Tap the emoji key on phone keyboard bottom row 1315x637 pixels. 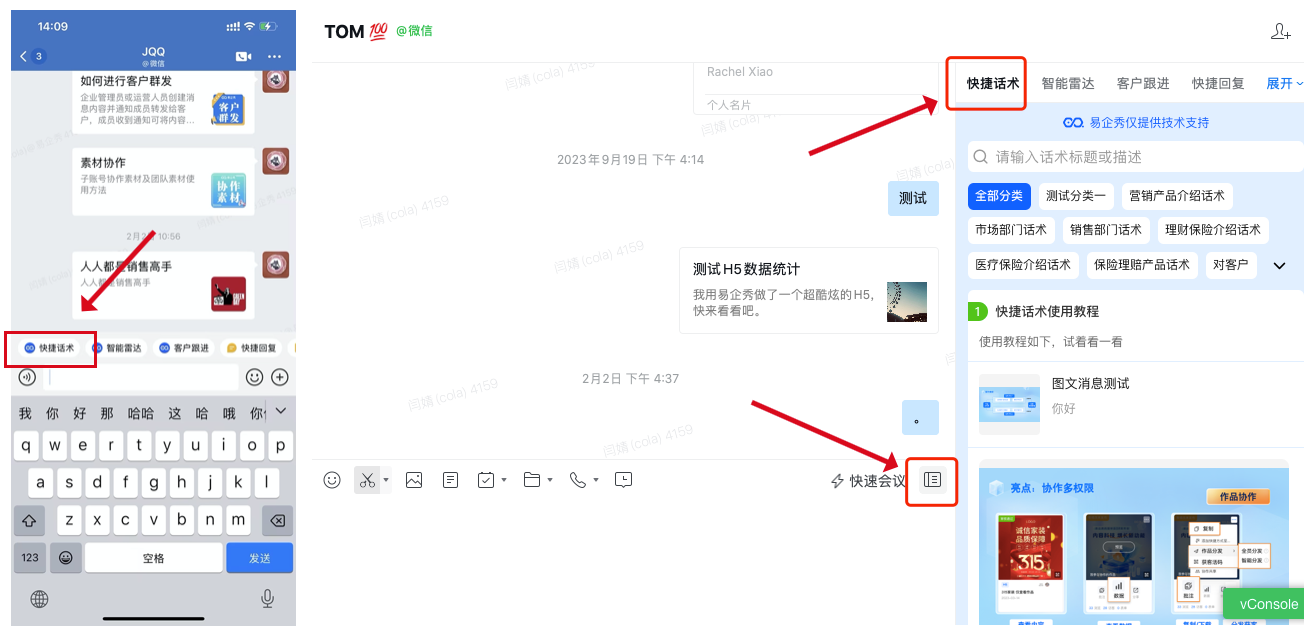tap(66, 558)
